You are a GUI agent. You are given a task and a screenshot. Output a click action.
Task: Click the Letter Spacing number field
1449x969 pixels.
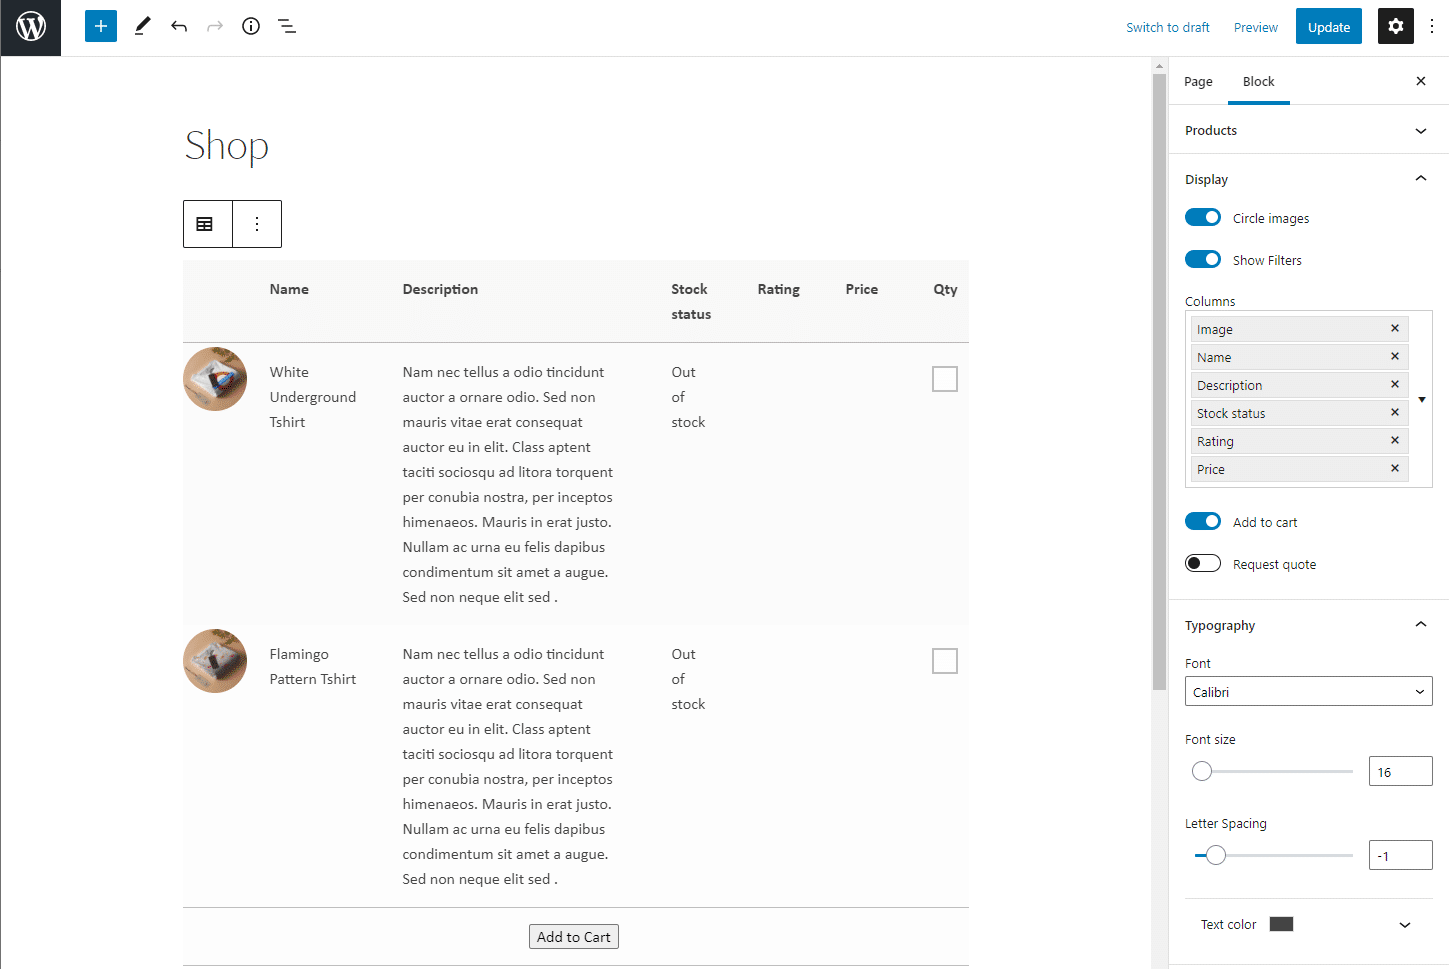point(1400,855)
